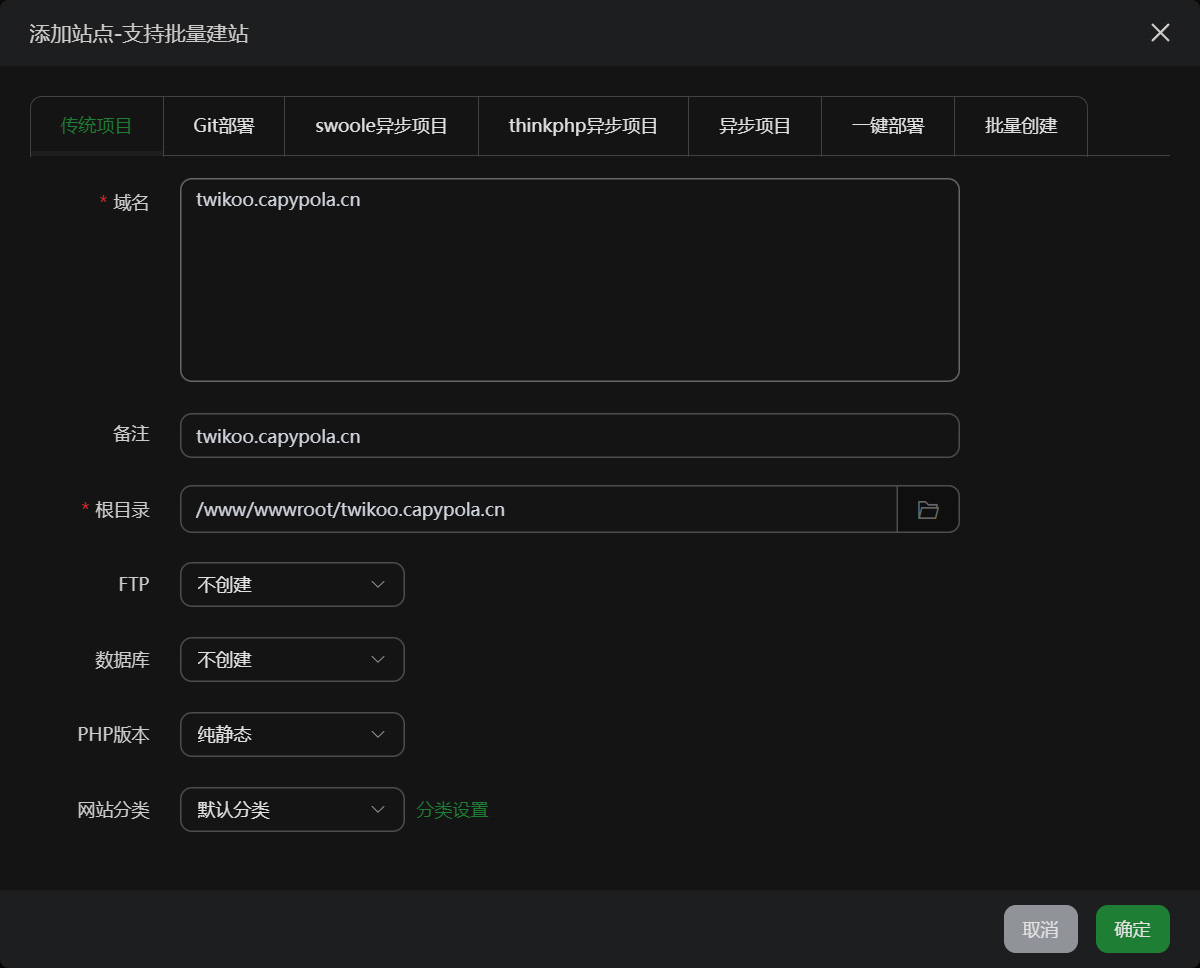The height and width of the screenshot is (968, 1200).
Task: Select the 传统项目 tab
Action: (x=97, y=126)
